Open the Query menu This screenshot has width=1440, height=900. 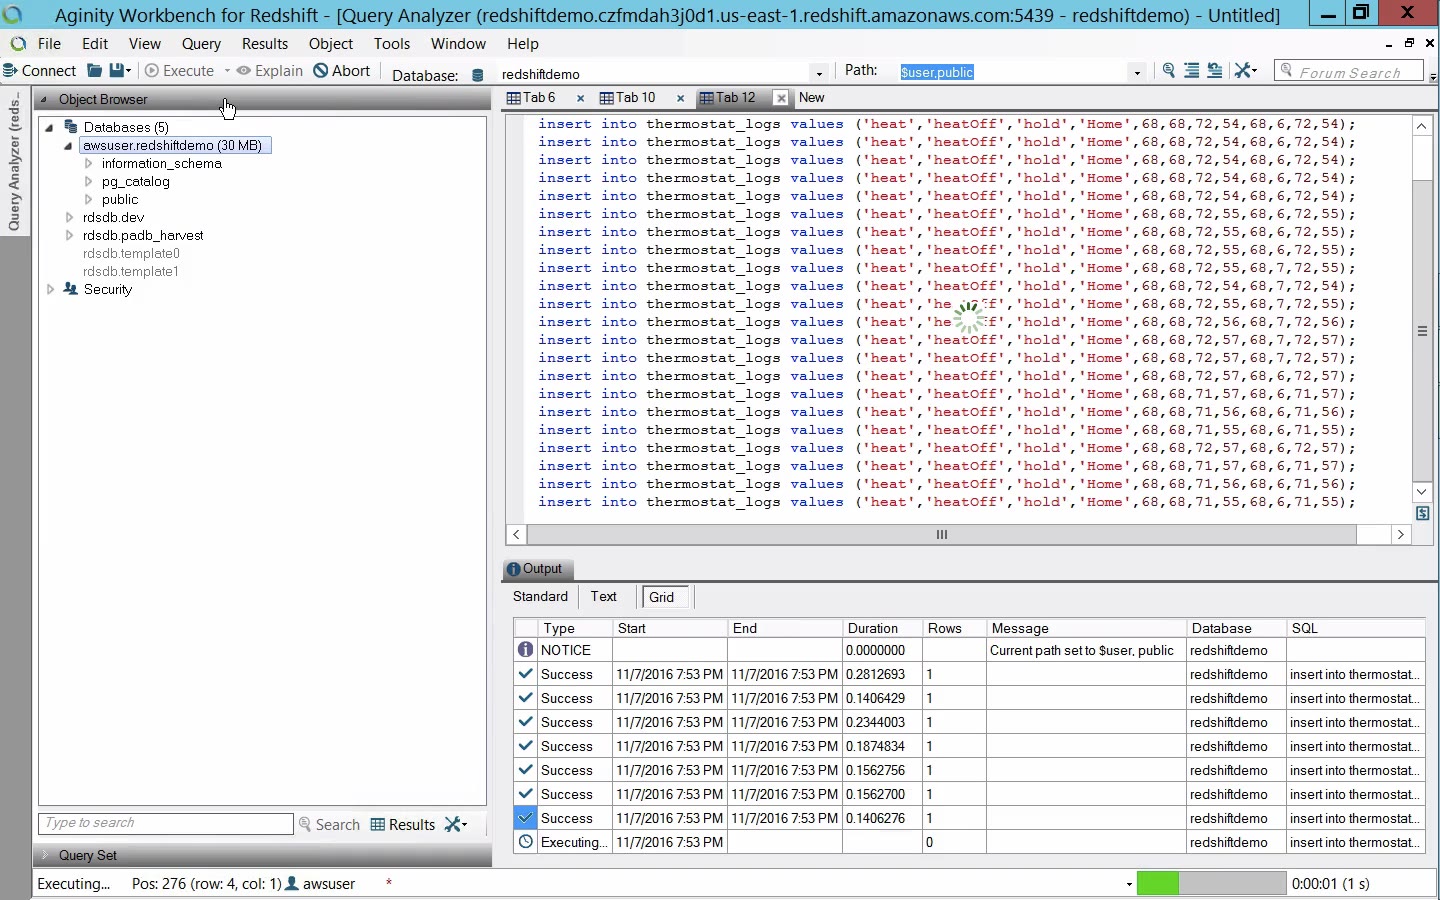(201, 44)
